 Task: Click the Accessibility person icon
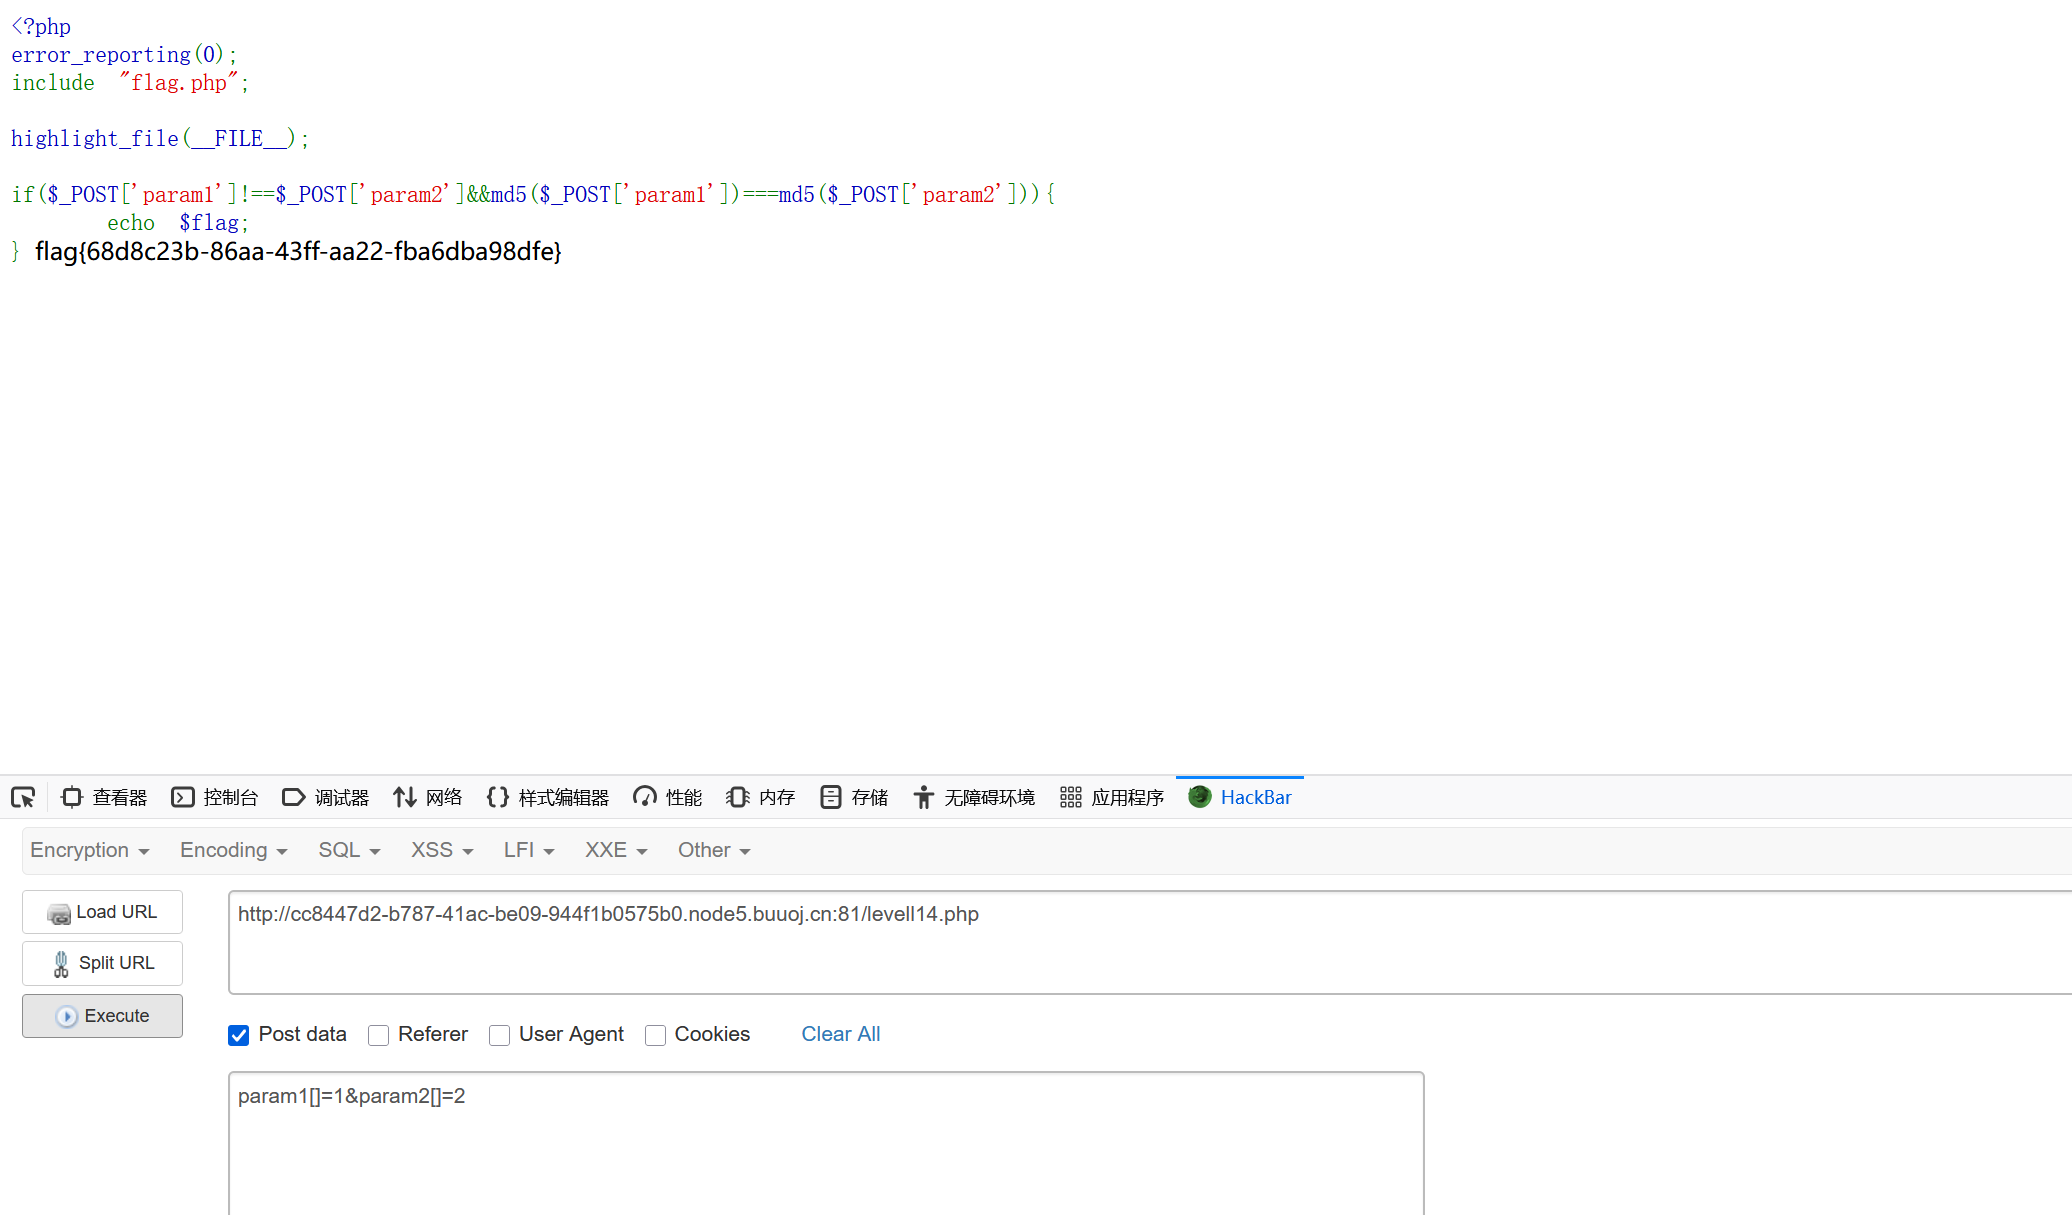pos(923,797)
